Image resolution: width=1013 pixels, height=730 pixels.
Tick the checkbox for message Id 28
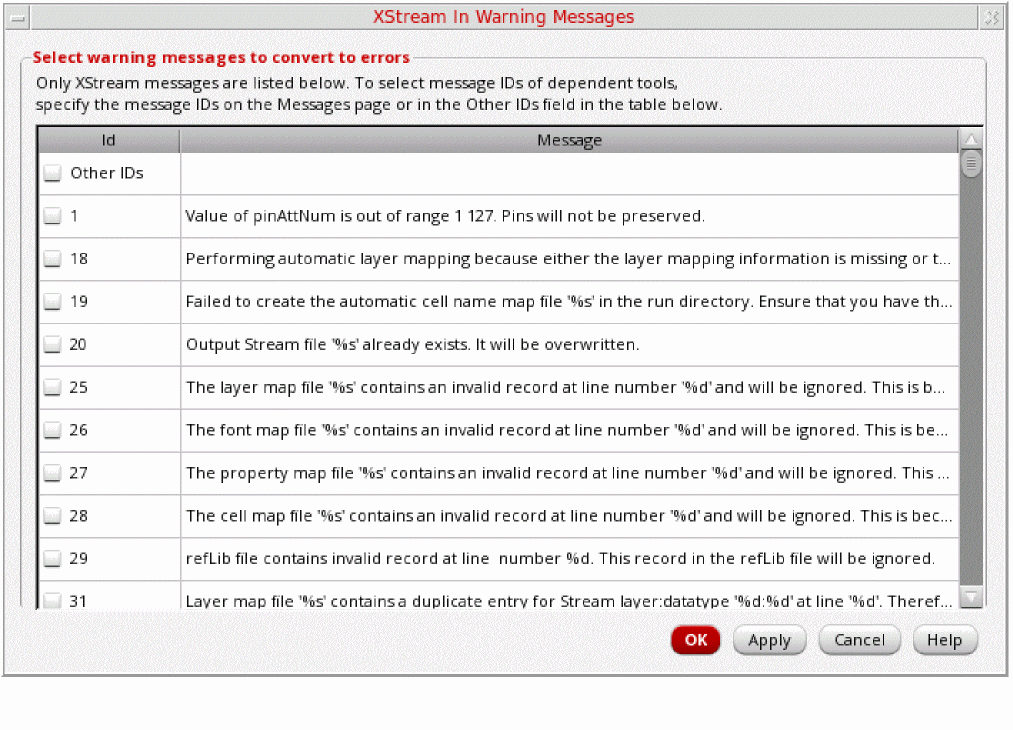click(x=52, y=516)
